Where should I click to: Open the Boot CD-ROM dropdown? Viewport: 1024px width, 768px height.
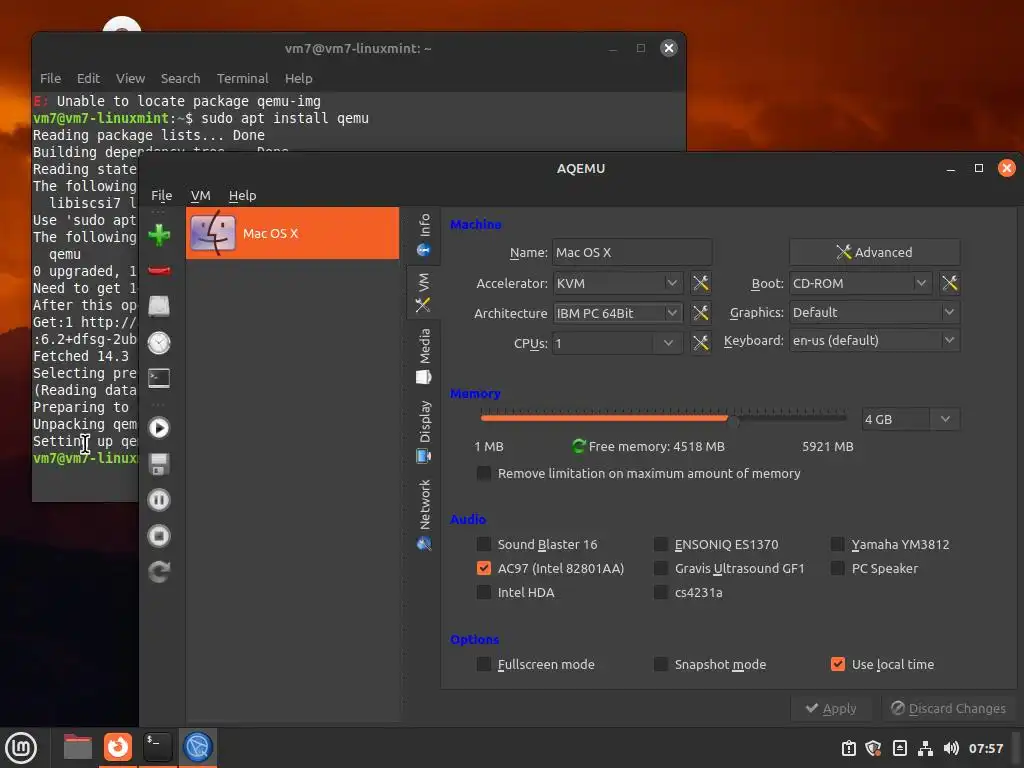click(861, 283)
